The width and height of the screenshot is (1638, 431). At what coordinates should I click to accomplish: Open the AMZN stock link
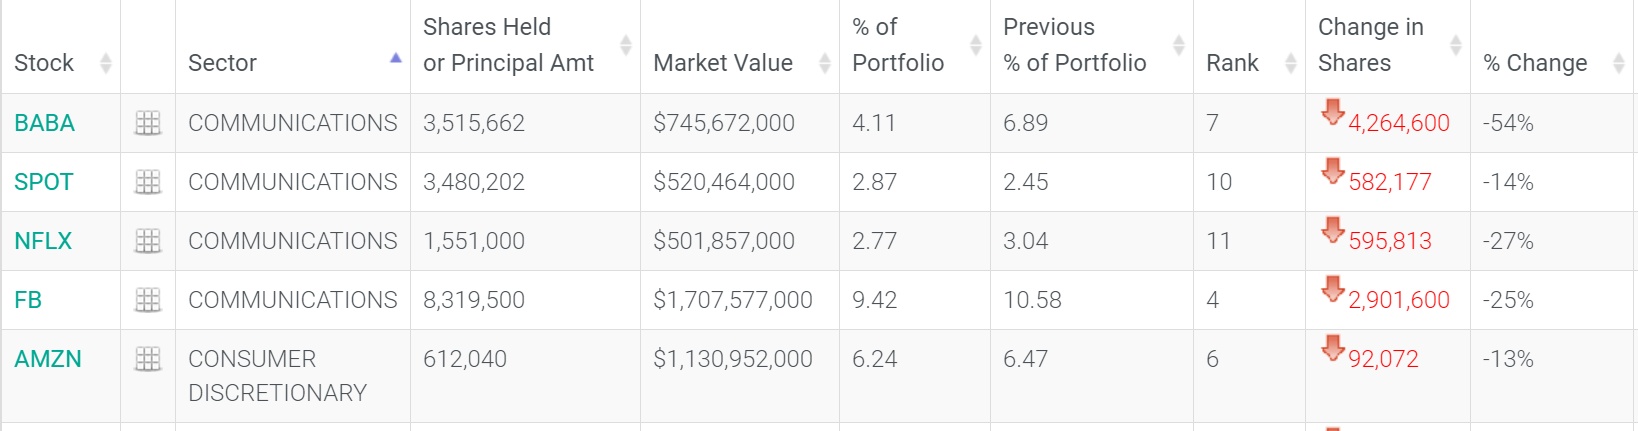click(x=47, y=359)
